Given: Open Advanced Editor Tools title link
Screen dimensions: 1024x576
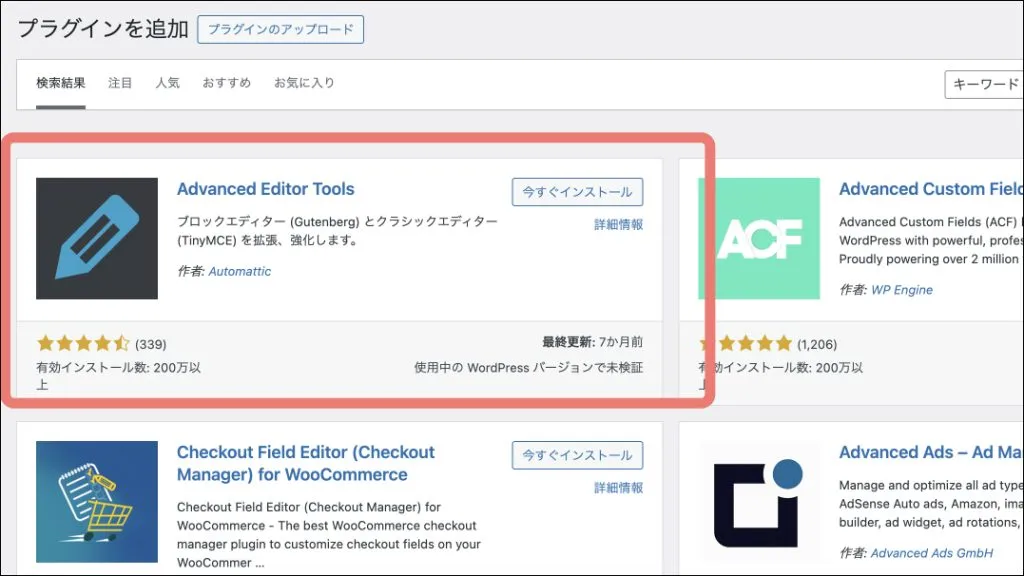Looking at the screenshot, I should [266, 189].
